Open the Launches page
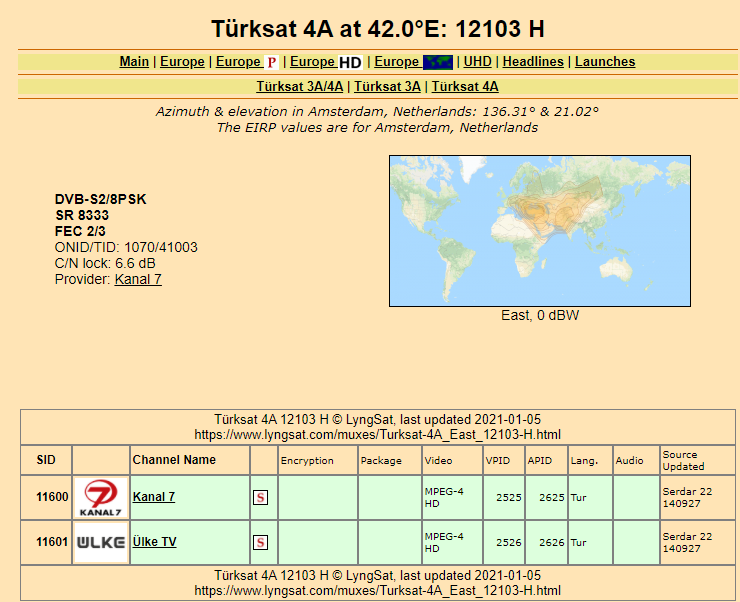The height and width of the screenshot is (602, 740). click(x=605, y=62)
